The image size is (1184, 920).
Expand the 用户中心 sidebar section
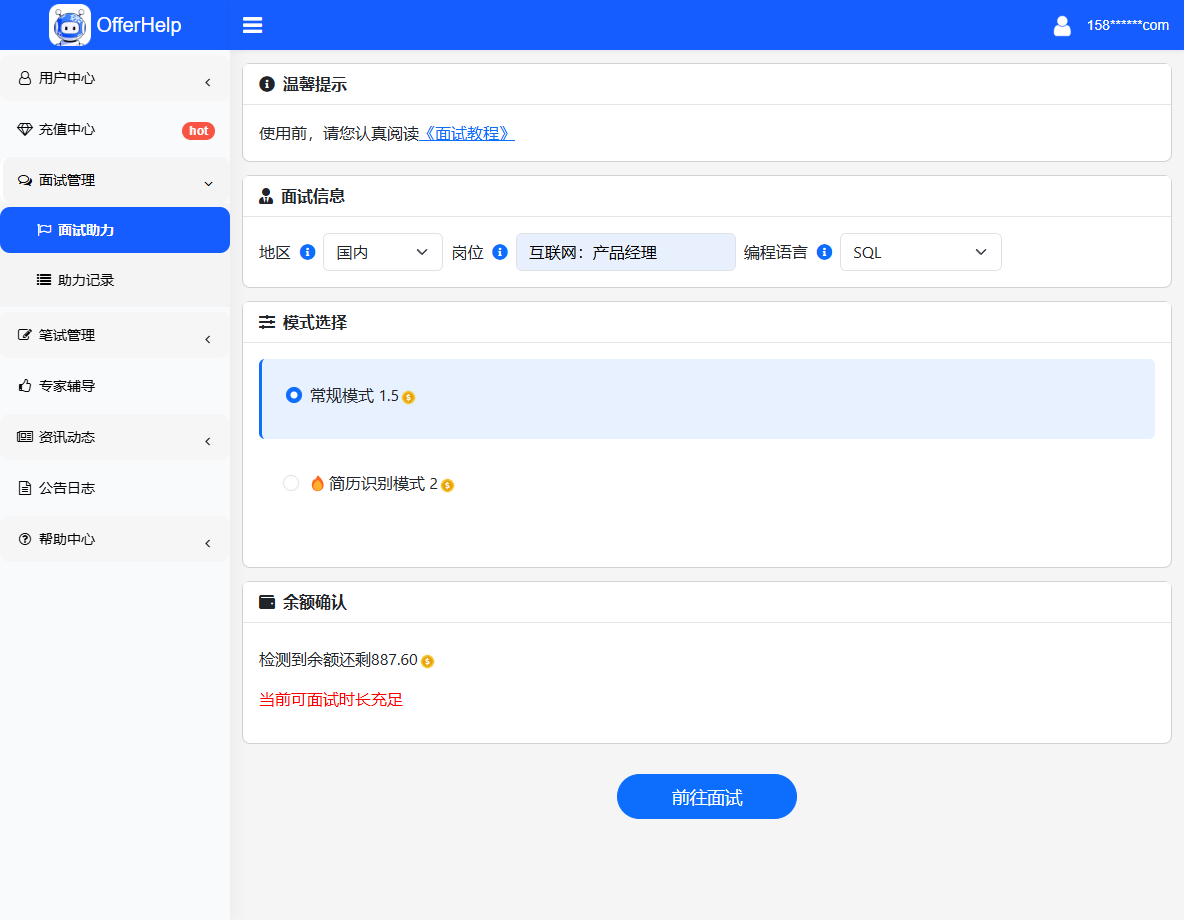point(115,78)
